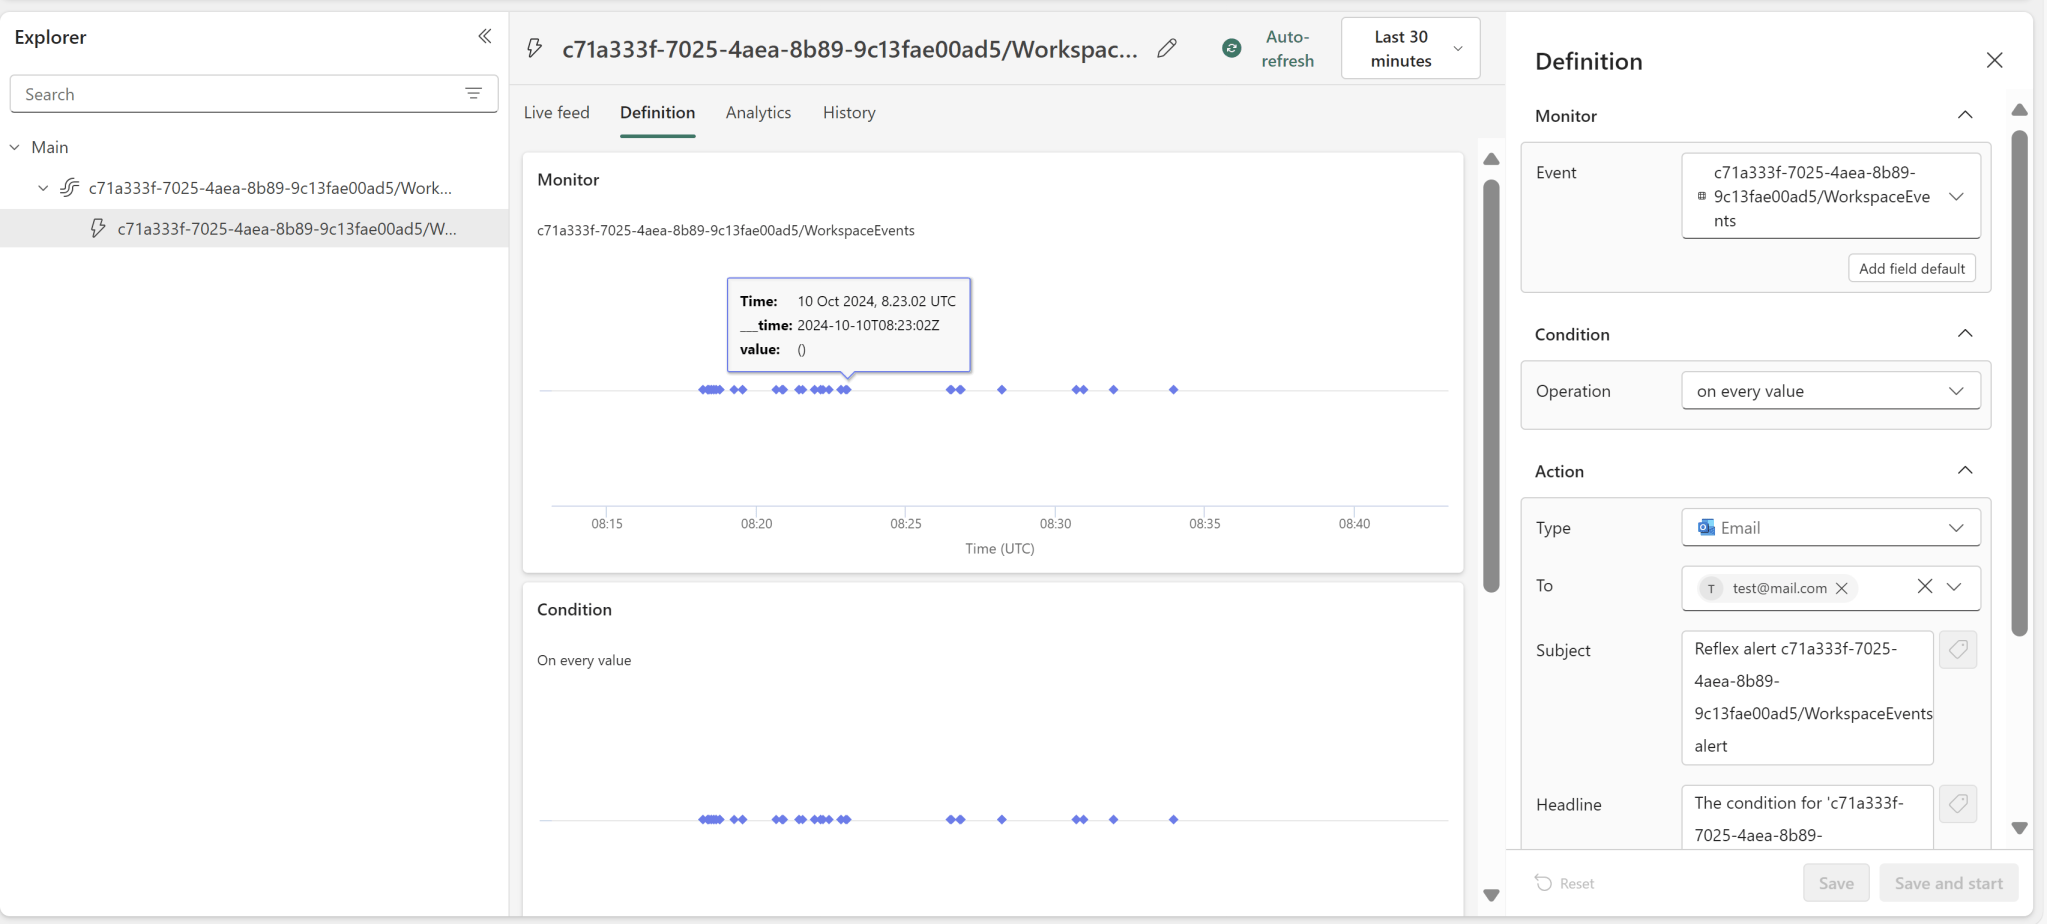This screenshot has height=924, width=2047.
Task: Switch to the Analytics tab
Action: coord(758,112)
